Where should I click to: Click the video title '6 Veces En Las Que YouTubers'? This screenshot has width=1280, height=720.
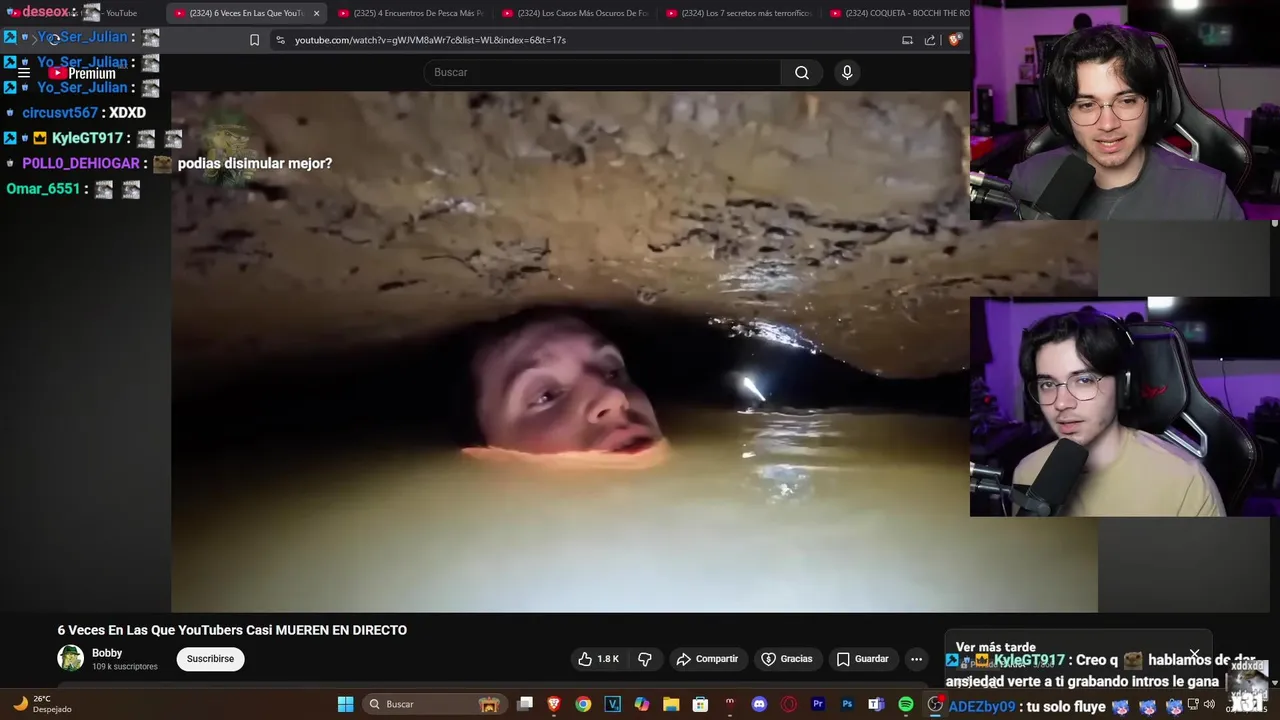[x=232, y=630]
